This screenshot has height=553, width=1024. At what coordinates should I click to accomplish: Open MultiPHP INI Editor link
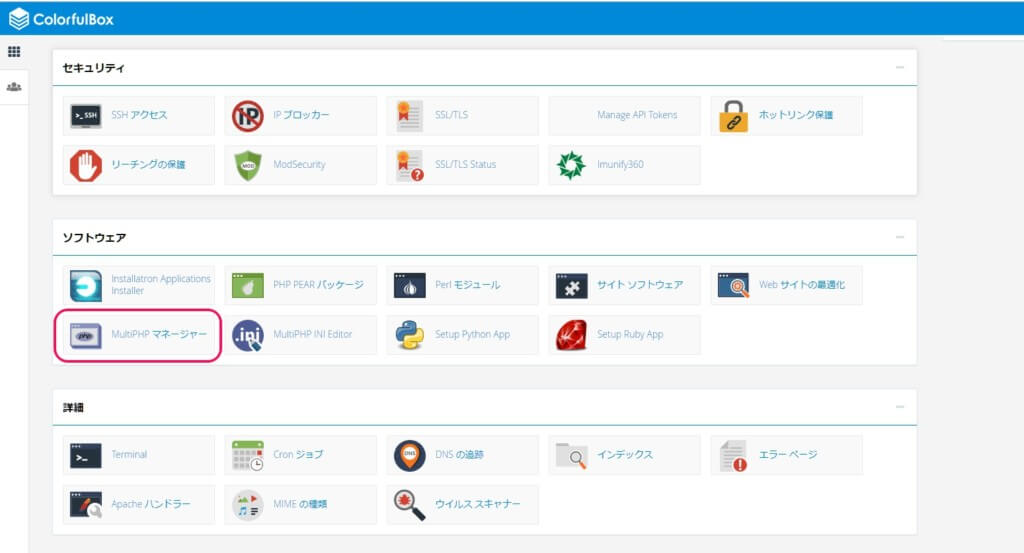(312, 334)
